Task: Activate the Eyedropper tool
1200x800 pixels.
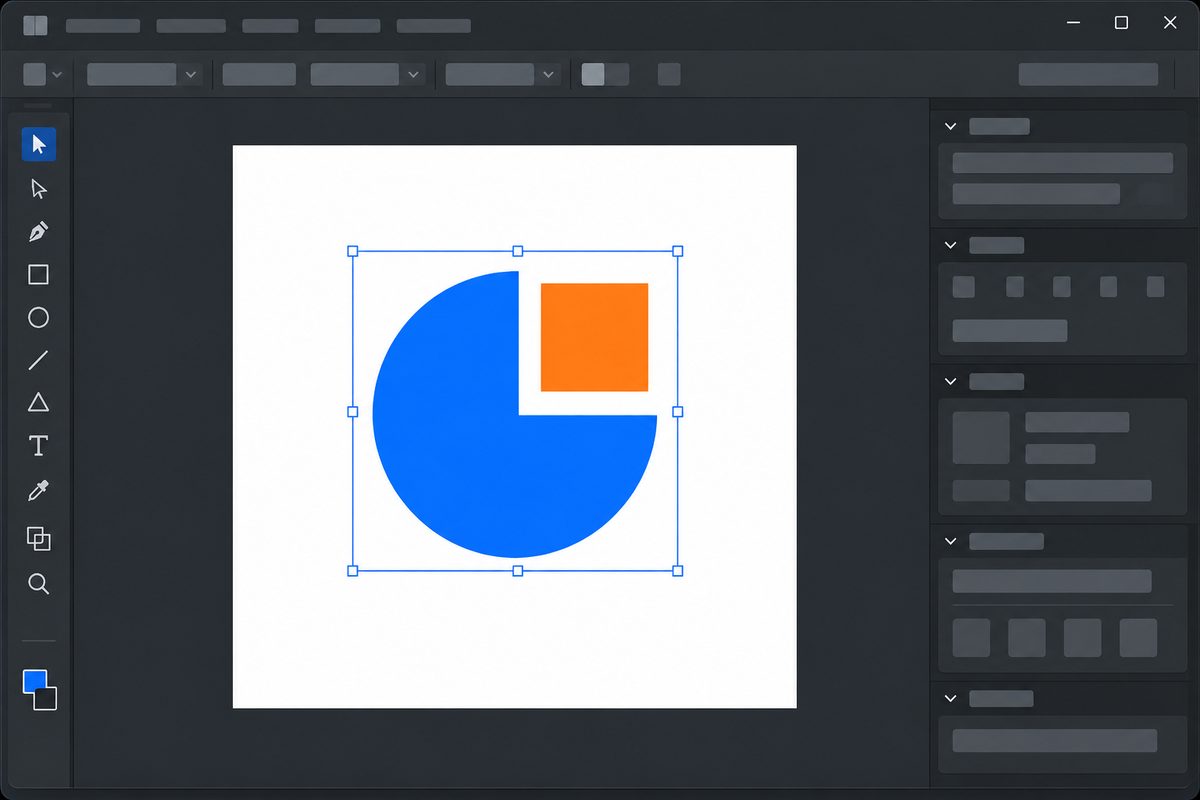Action: coord(38,491)
